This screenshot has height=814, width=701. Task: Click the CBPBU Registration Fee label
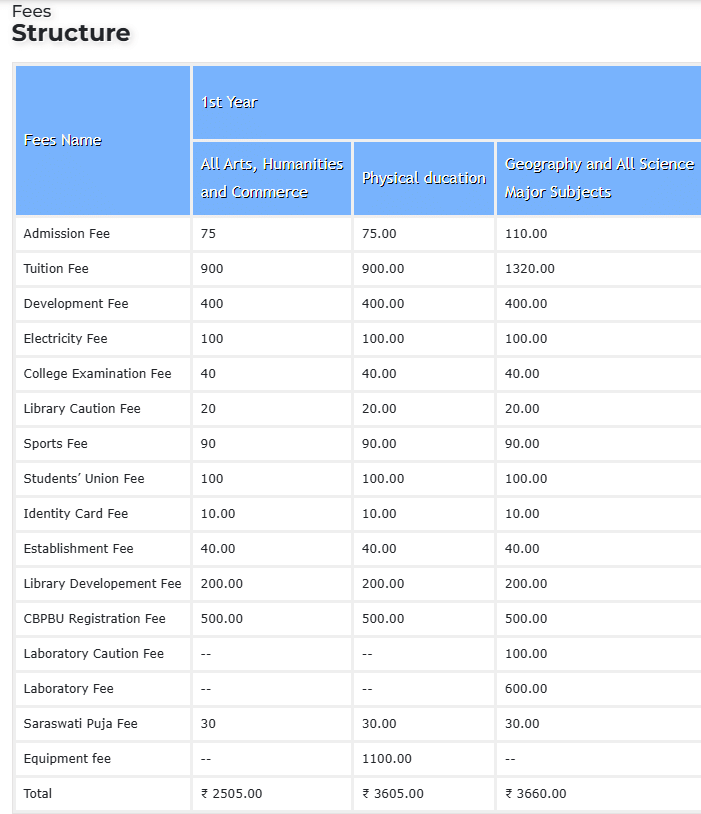94,618
